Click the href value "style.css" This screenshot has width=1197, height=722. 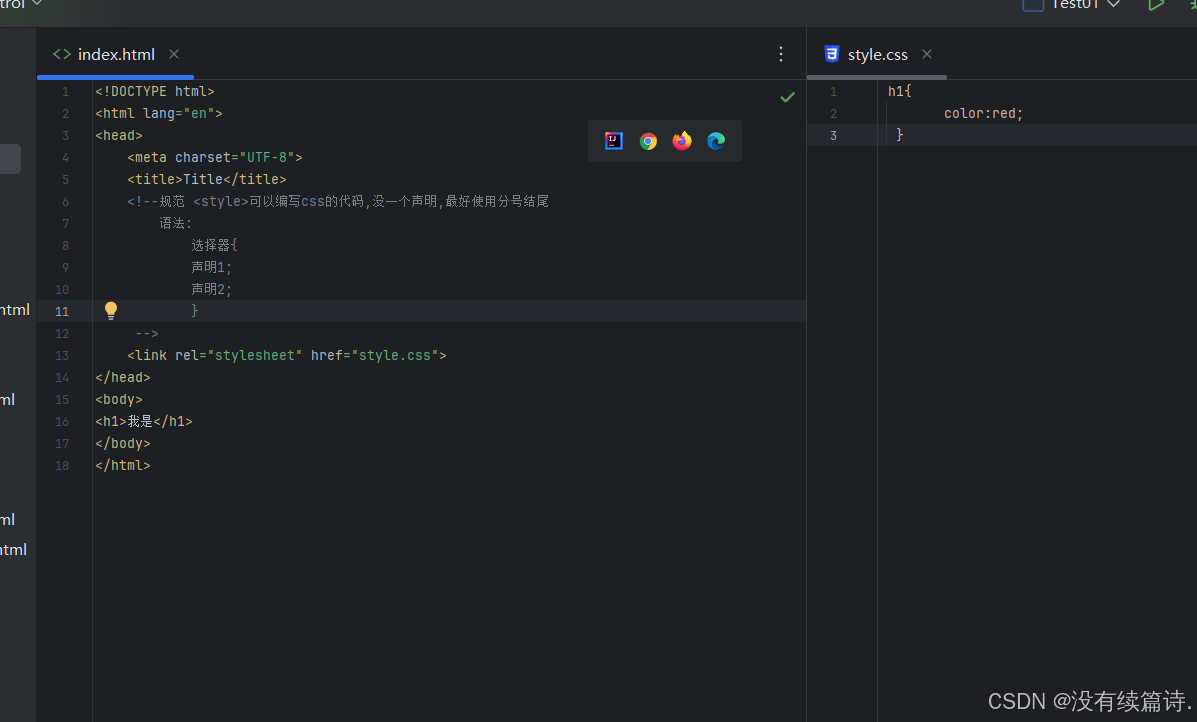pyautogui.click(x=395, y=356)
